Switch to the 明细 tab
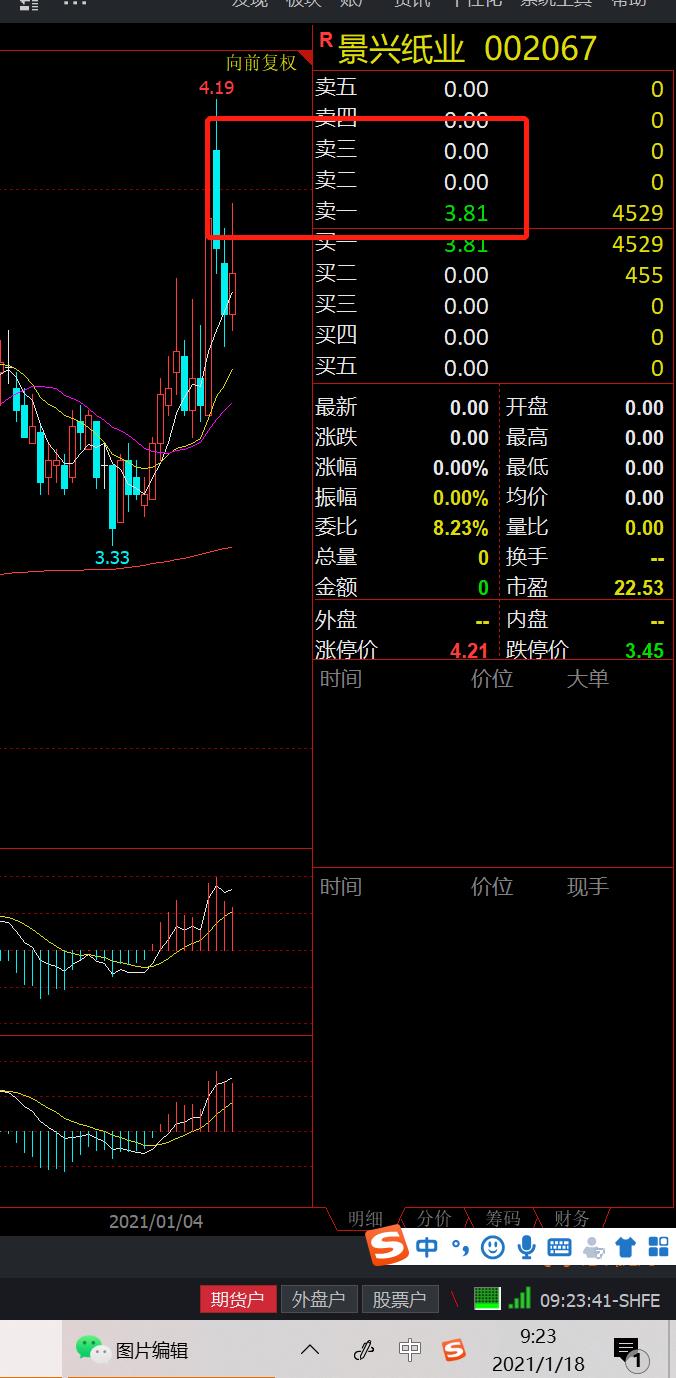The width and height of the screenshot is (676, 1378). tap(365, 1219)
